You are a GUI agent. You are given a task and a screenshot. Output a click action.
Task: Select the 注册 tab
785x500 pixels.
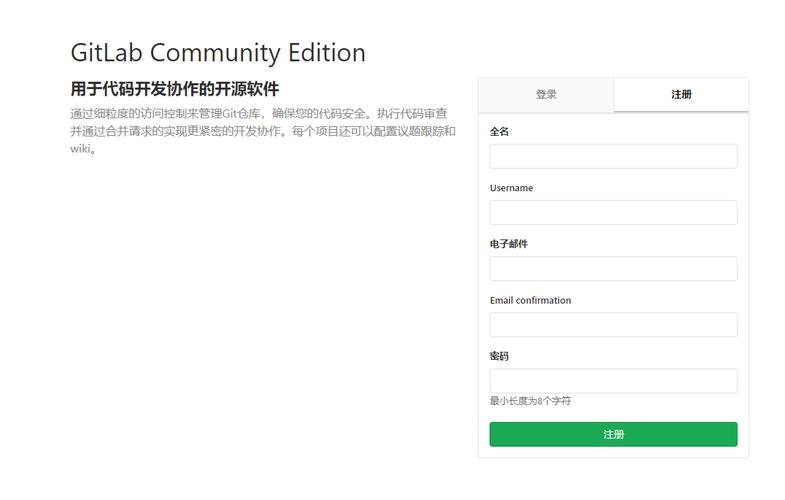tap(681, 95)
